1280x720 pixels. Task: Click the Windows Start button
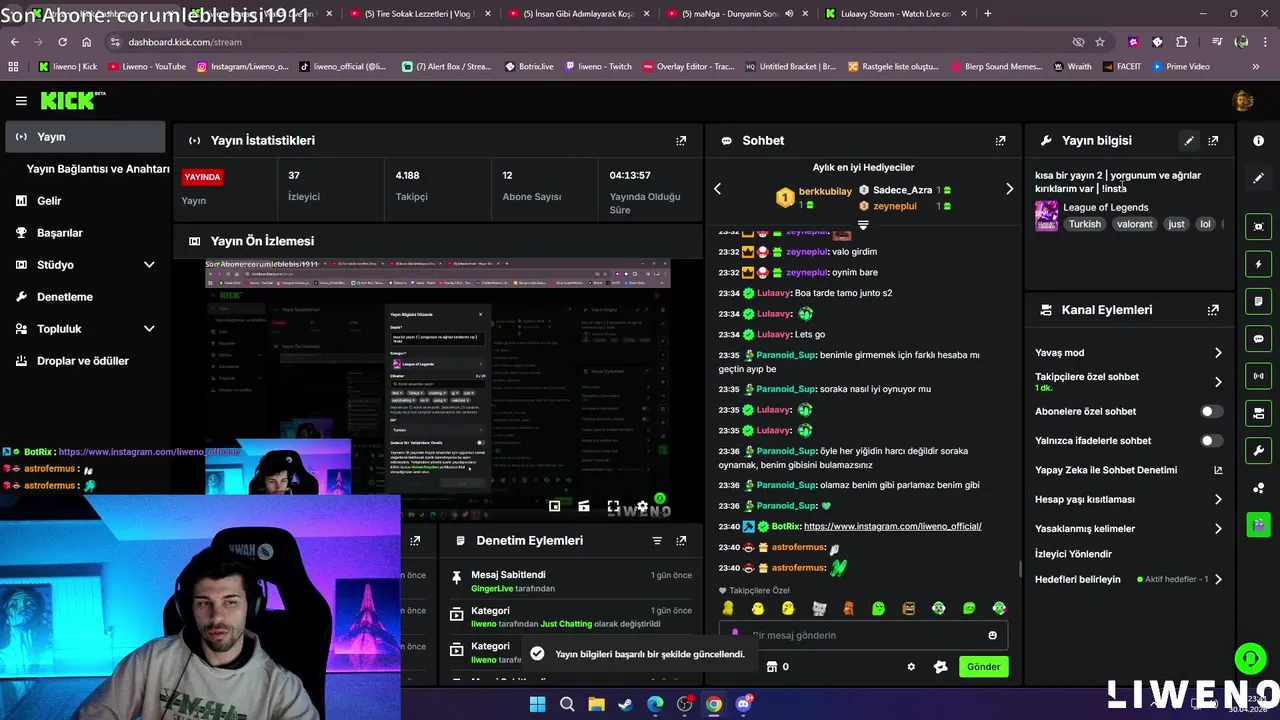pyautogui.click(x=537, y=704)
